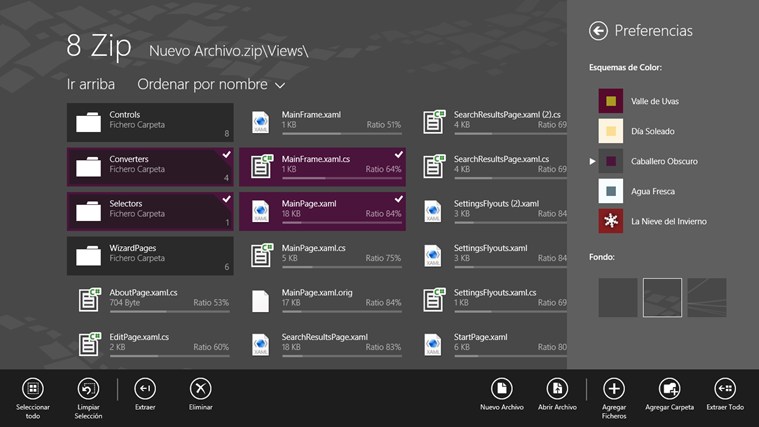Screen dimensions: 759x427
Task: Go back from the Preferencias panel
Action: point(599,31)
